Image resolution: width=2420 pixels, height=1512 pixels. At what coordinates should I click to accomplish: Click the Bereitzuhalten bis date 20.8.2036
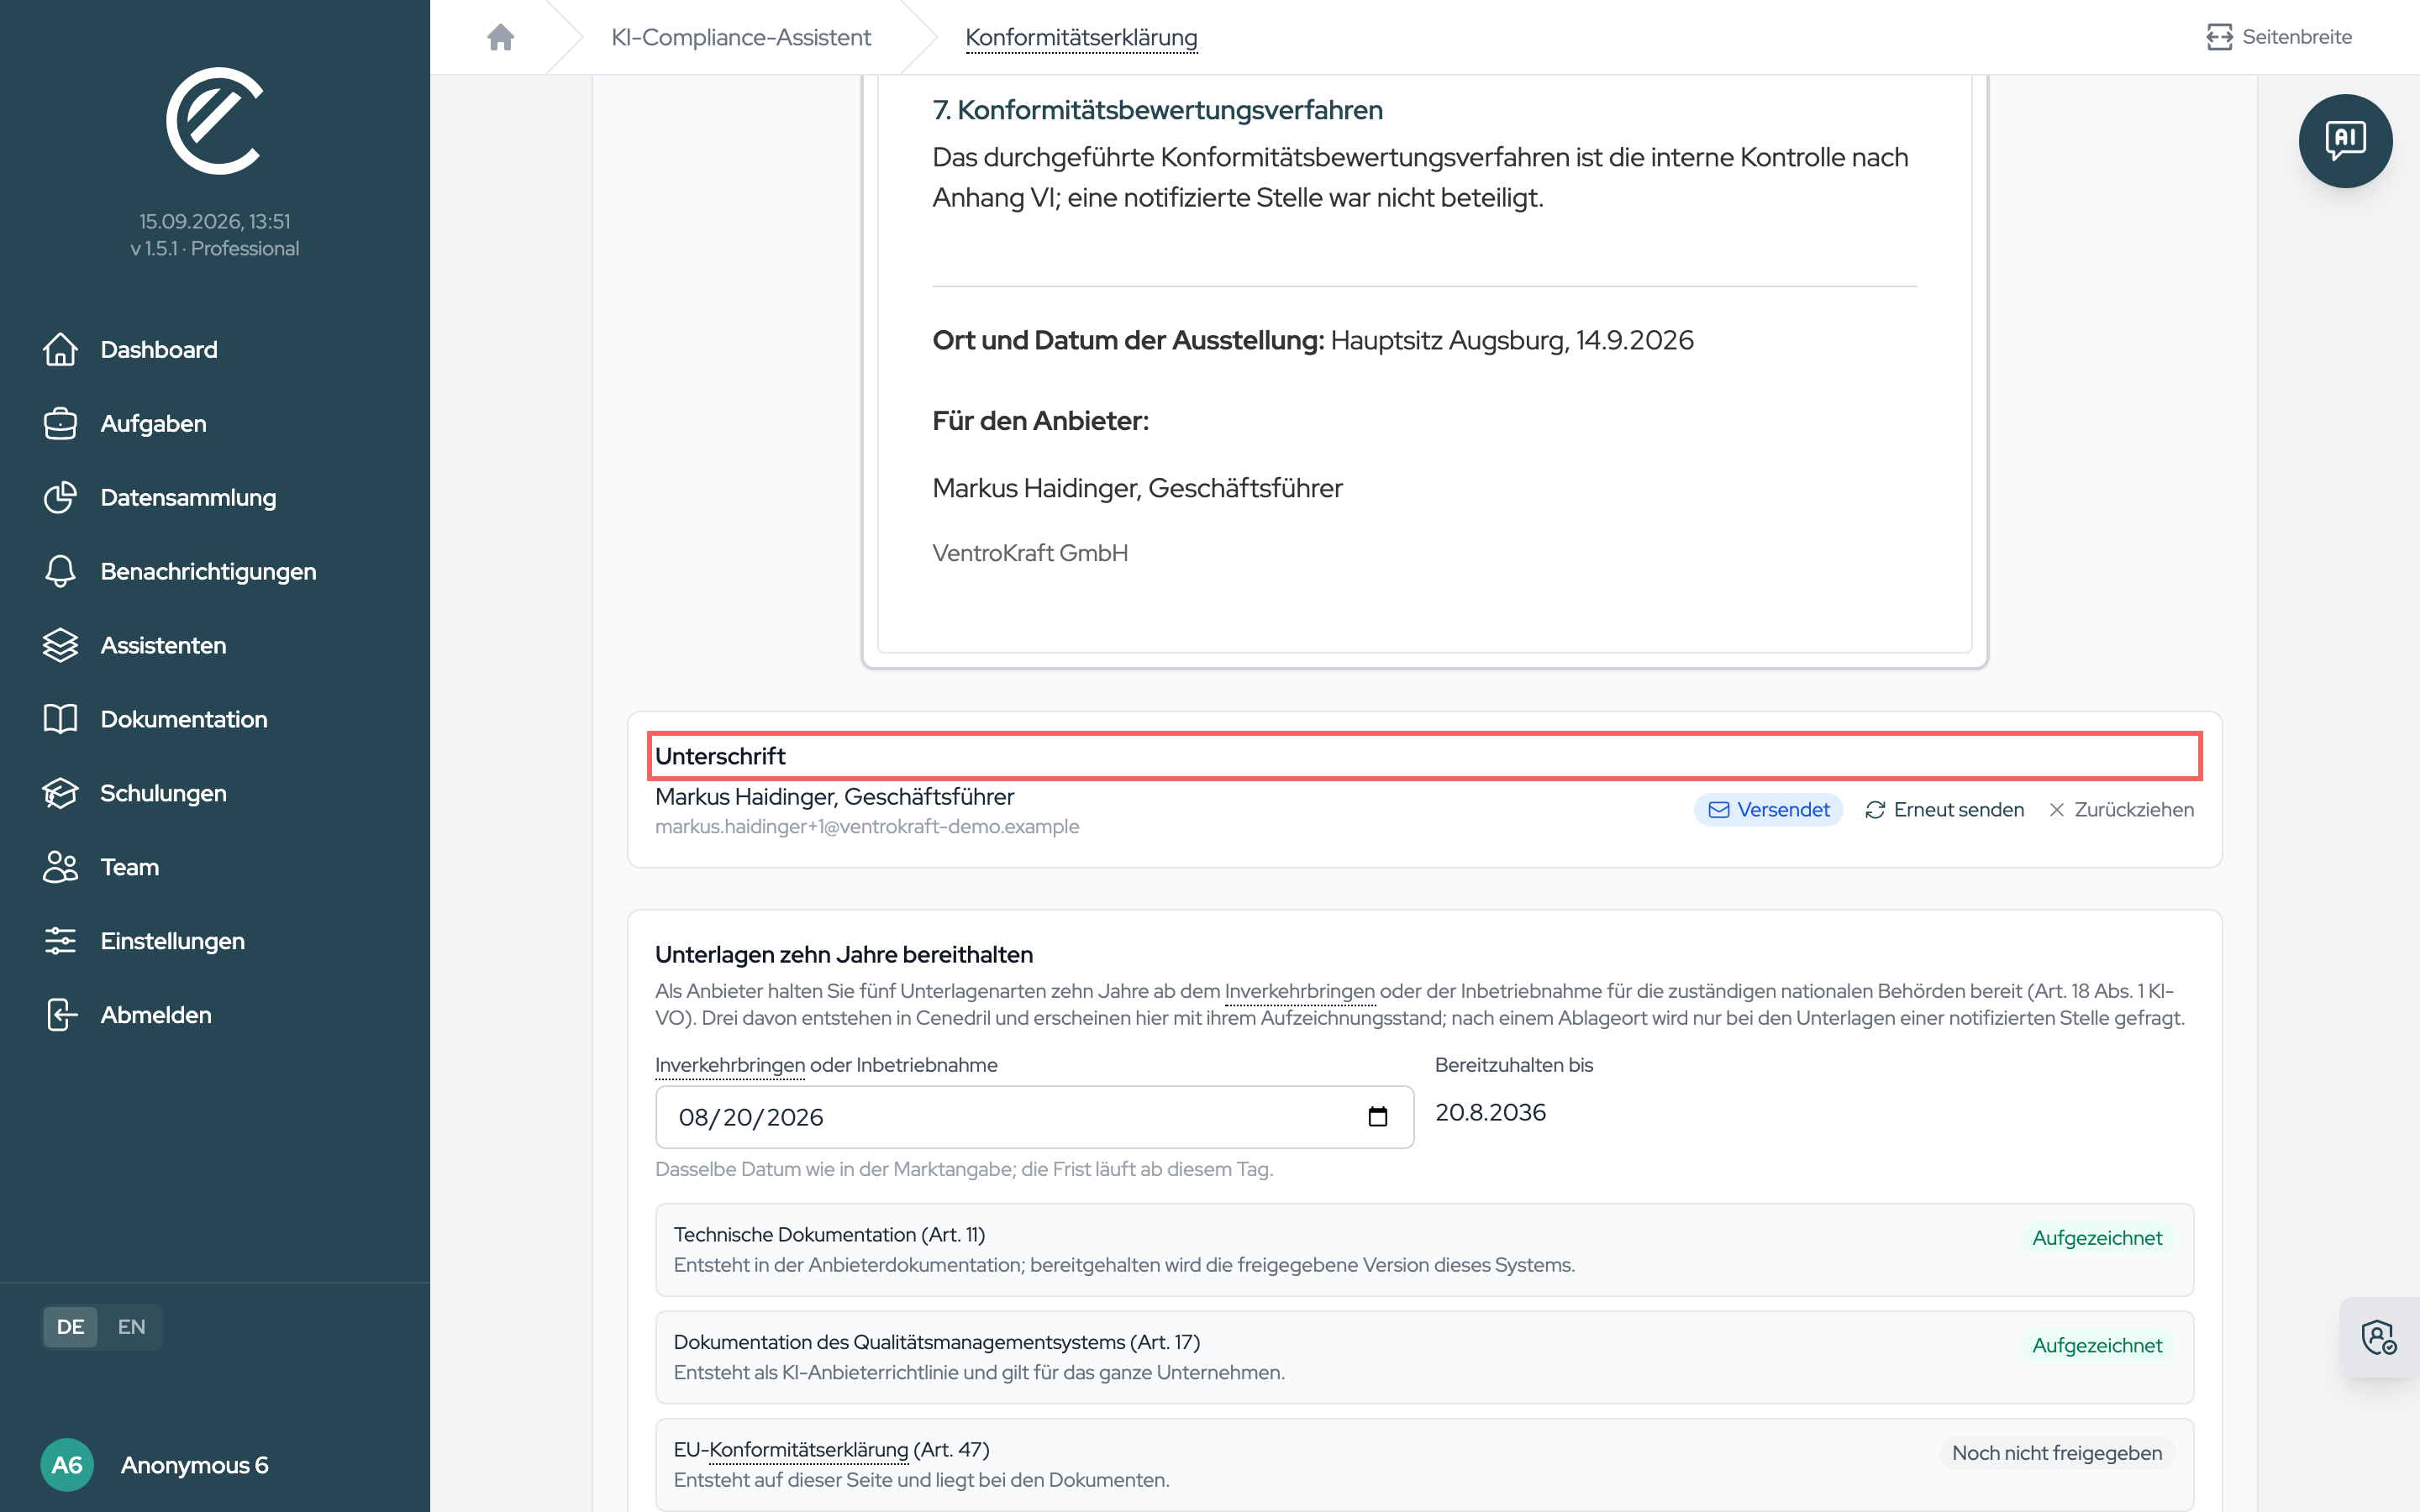click(x=1491, y=1112)
